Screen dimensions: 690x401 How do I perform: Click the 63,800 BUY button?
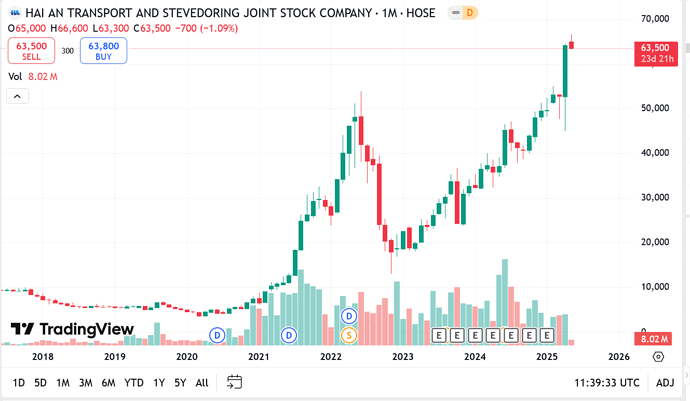(103, 51)
